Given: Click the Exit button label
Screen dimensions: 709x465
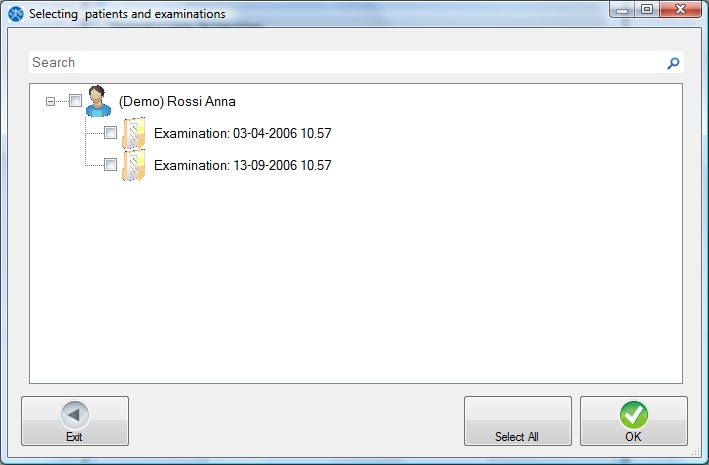Looking at the screenshot, I should 74,437.
